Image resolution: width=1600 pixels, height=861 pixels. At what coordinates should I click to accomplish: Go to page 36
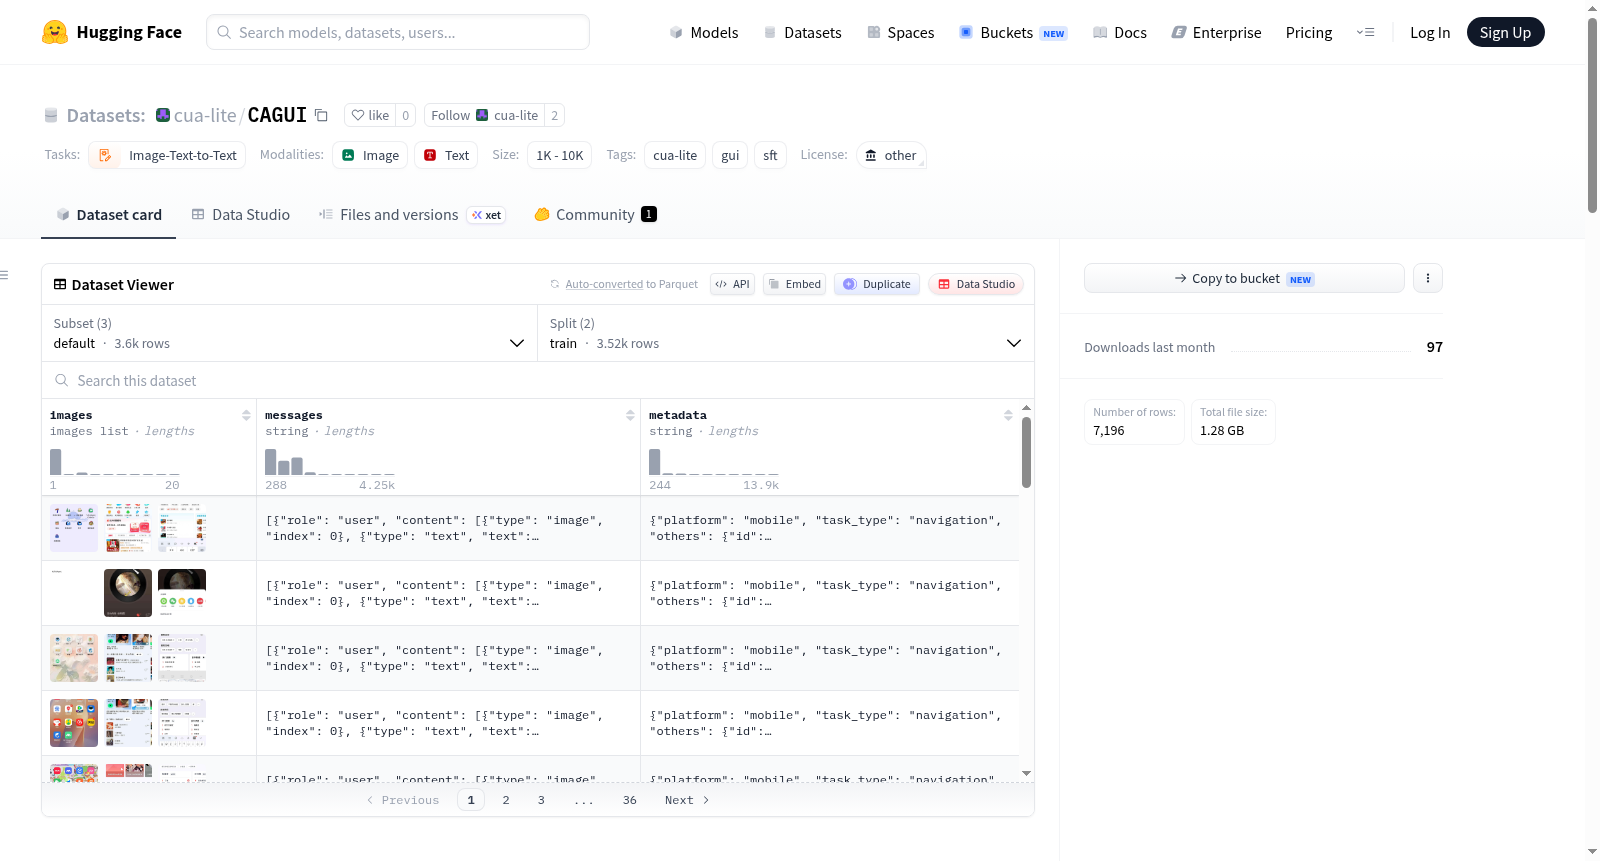click(630, 800)
